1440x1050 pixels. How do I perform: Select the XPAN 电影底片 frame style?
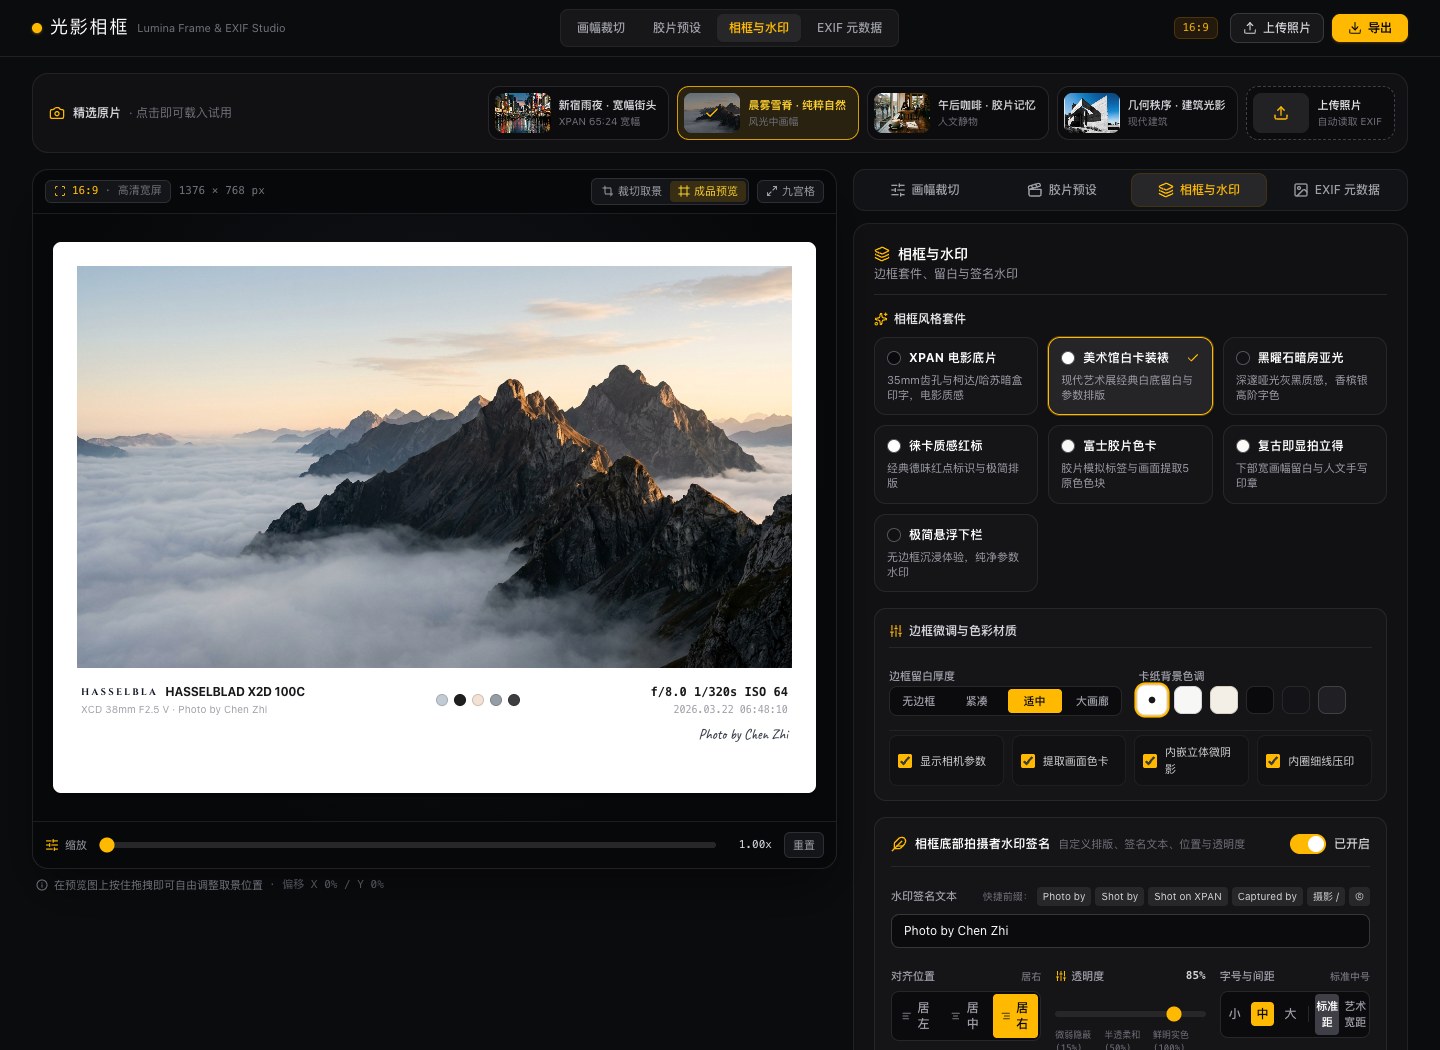(x=955, y=376)
